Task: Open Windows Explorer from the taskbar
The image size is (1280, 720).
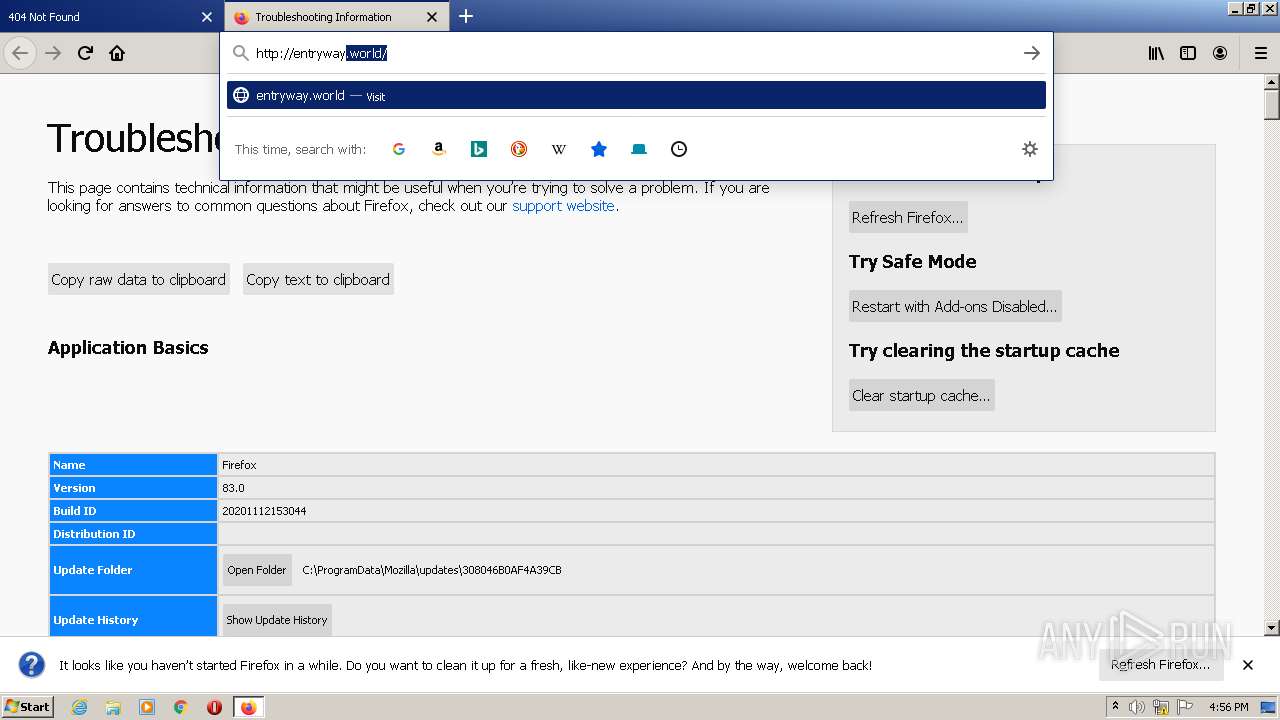Action: [113, 707]
